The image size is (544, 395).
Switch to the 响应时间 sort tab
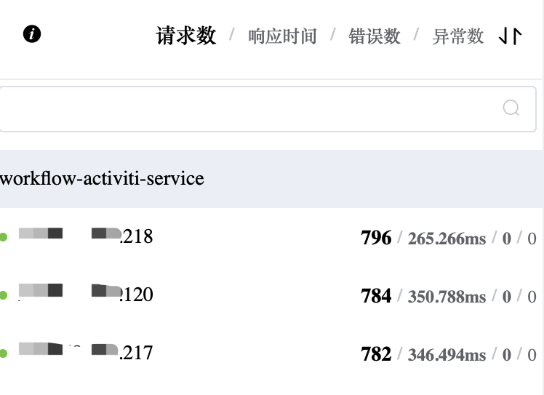282,36
